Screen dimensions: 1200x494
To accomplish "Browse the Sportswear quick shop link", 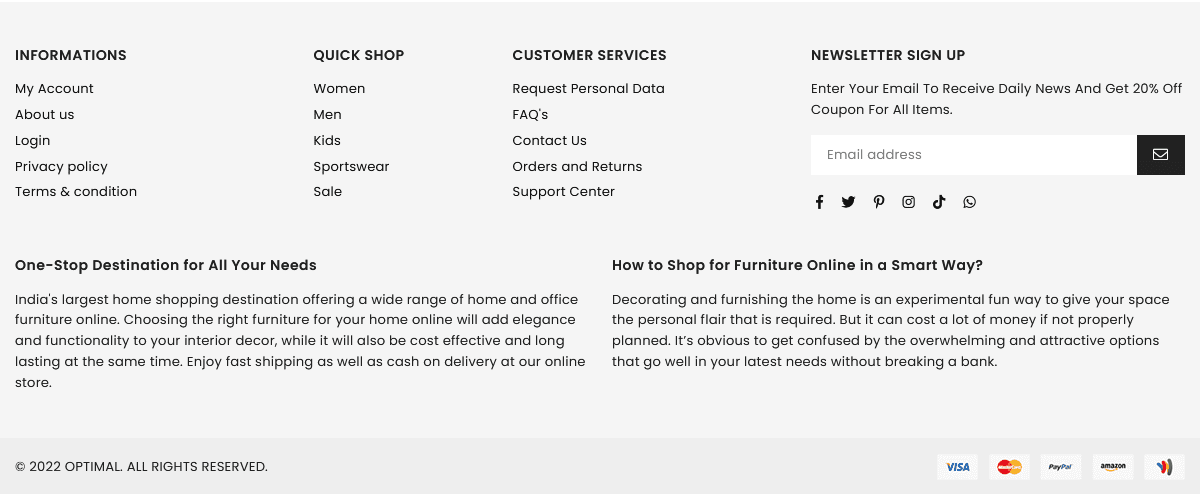I will pos(351,167).
